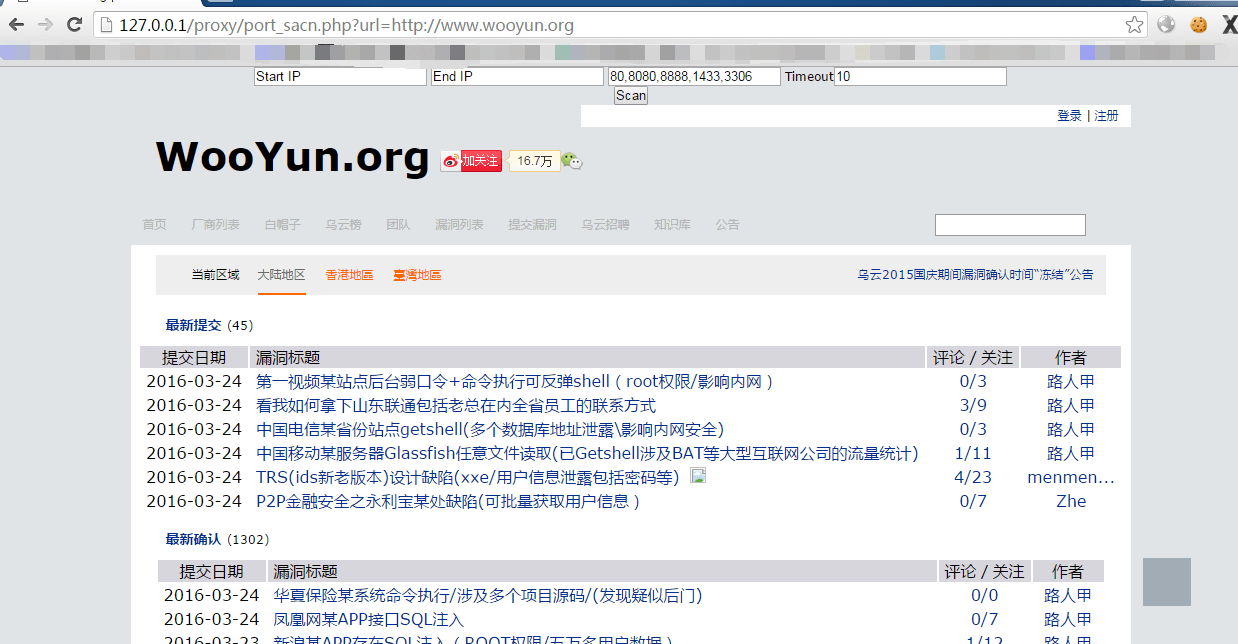Click the 1/11 comment count
1238x644 pixels.
tap(973, 453)
